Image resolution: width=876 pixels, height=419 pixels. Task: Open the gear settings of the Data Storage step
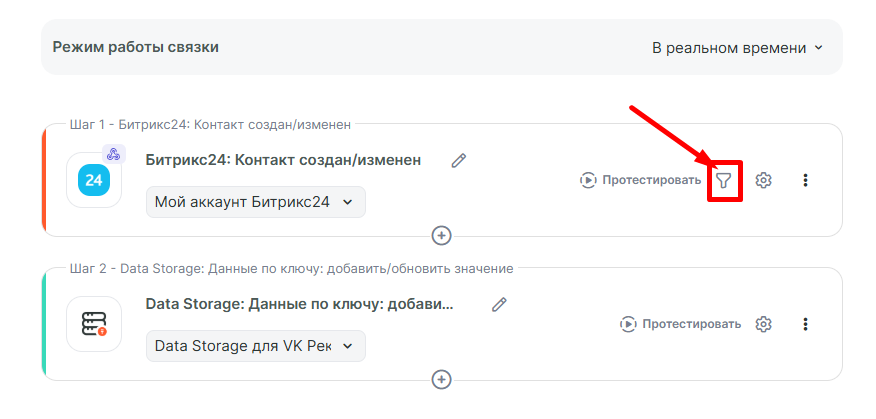coord(764,324)
